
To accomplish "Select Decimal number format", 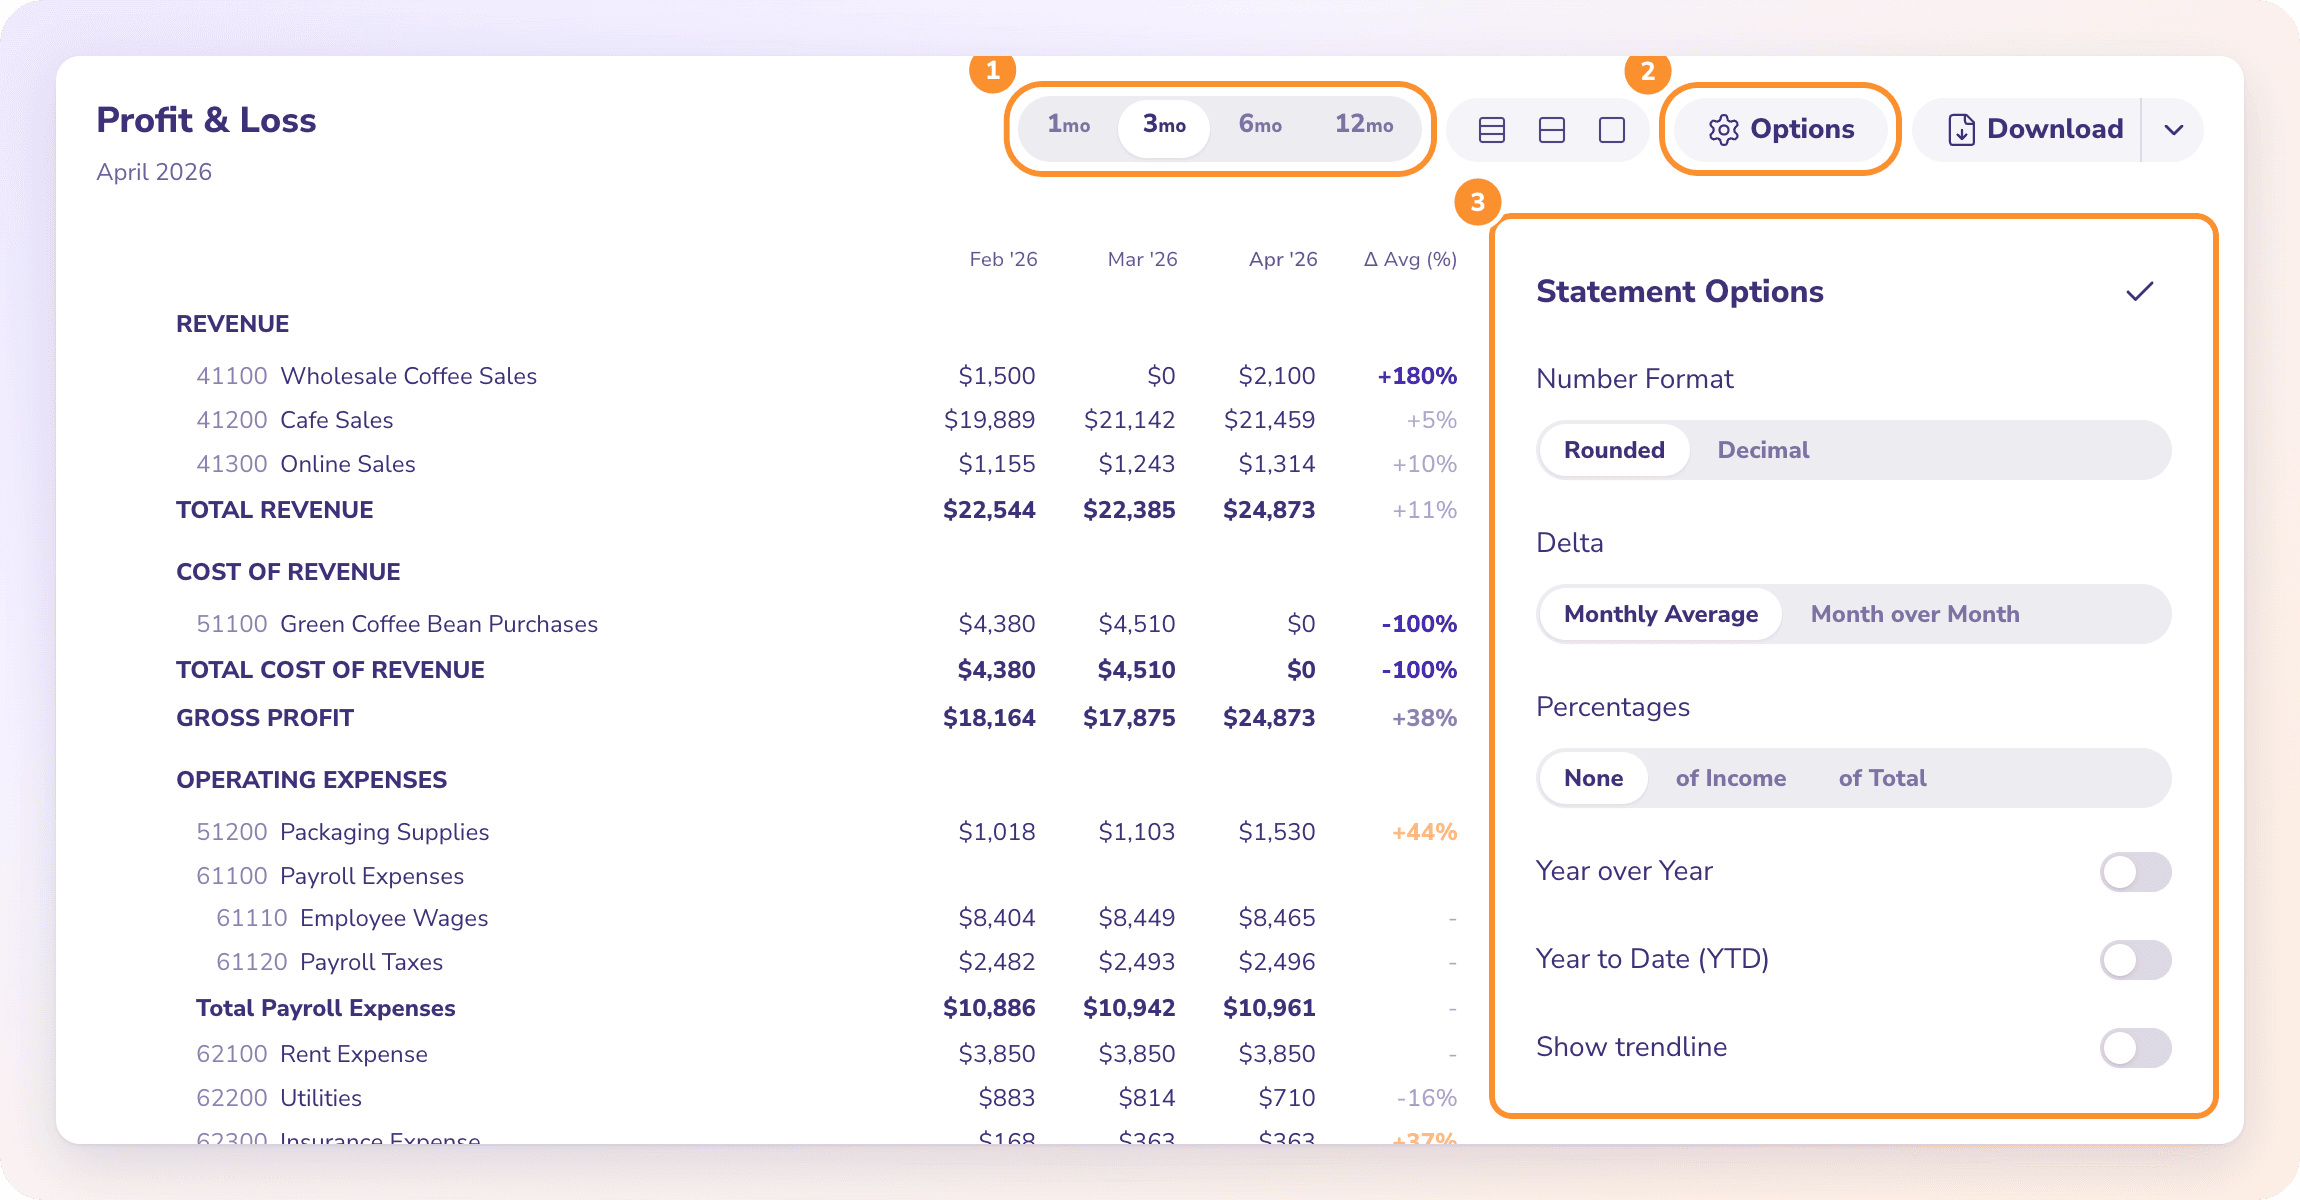I will click(x=1763, y=450).
